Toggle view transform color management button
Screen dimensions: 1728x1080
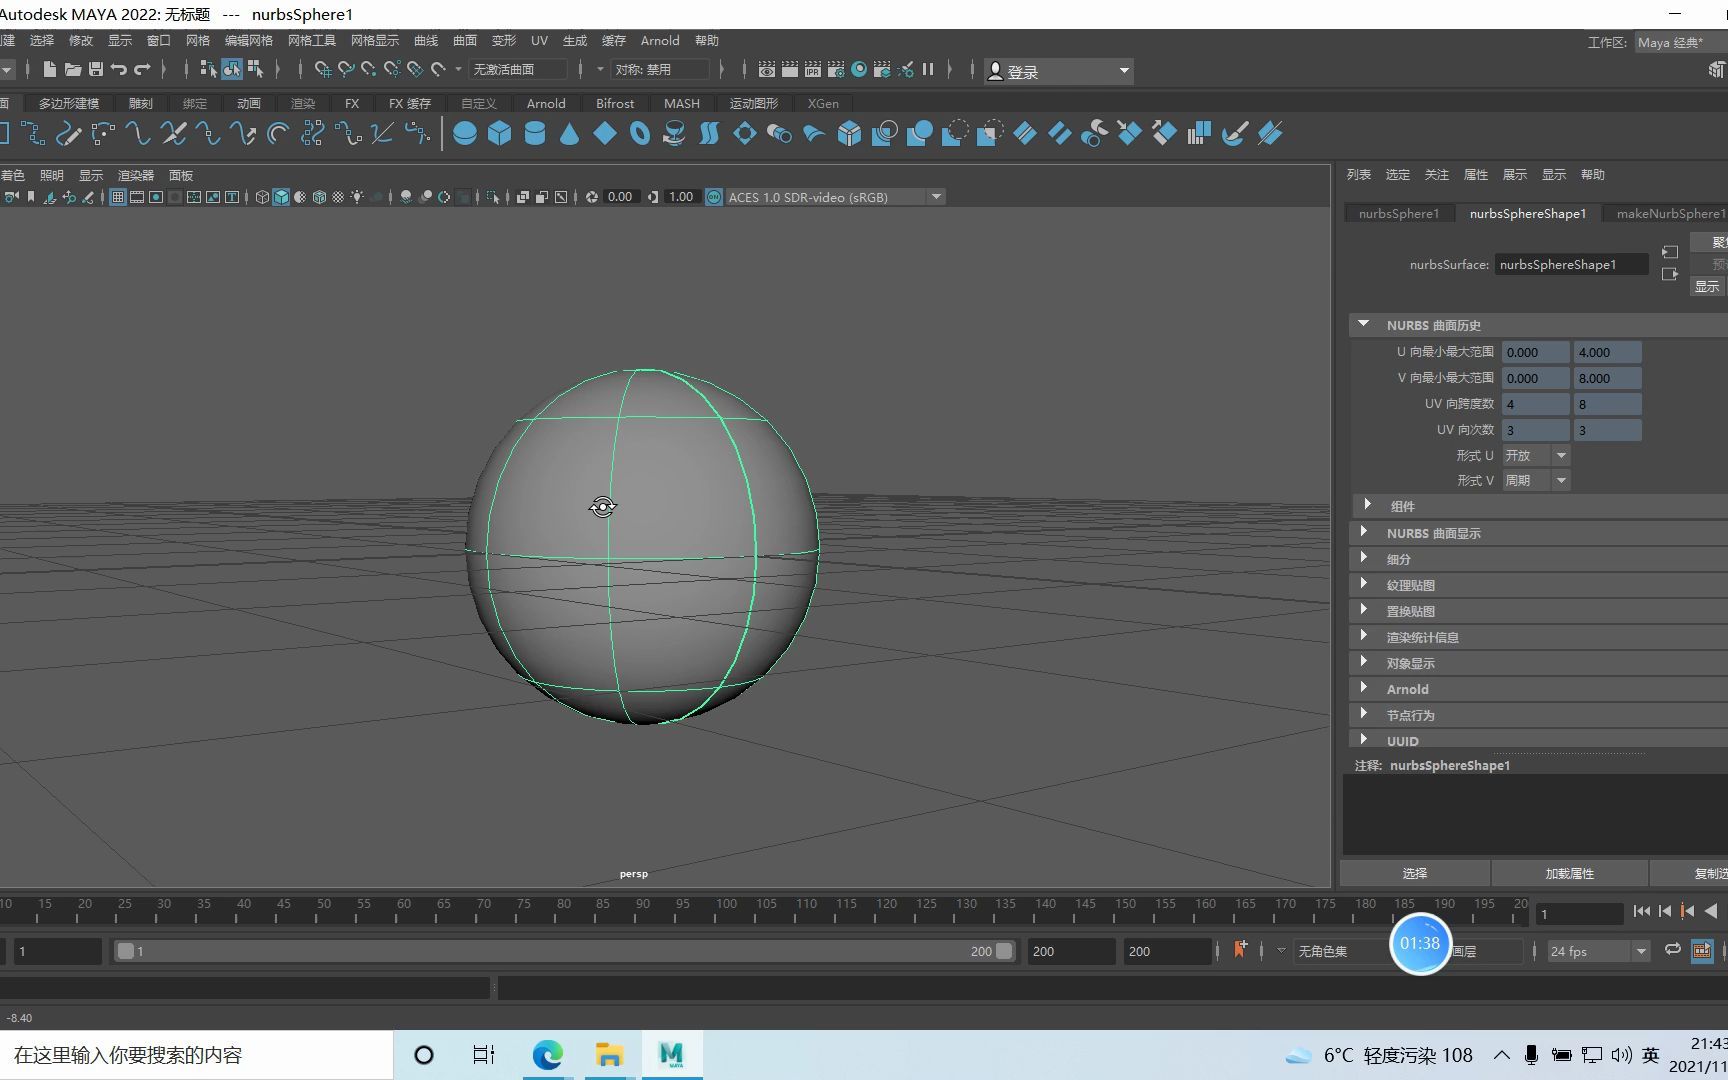click(x=714, y=197)
